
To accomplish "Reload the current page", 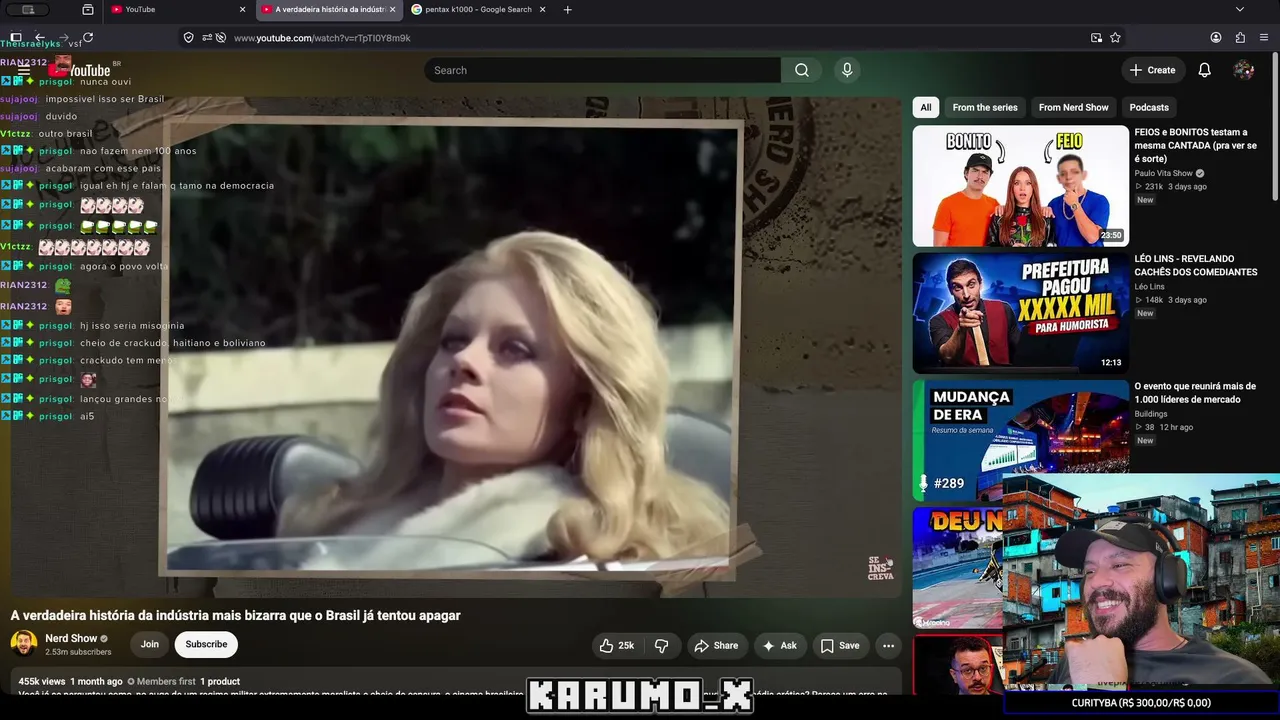I will (x=88, y=38).
